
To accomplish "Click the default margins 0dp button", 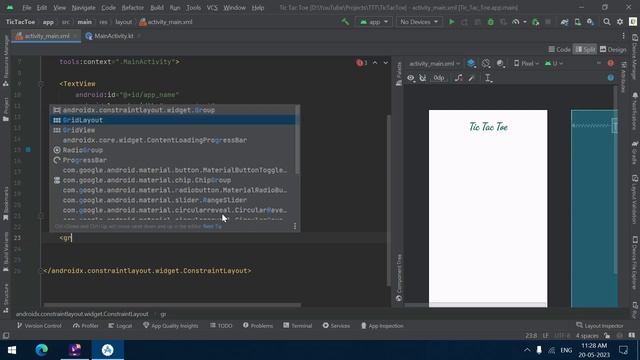I will 439,78.
